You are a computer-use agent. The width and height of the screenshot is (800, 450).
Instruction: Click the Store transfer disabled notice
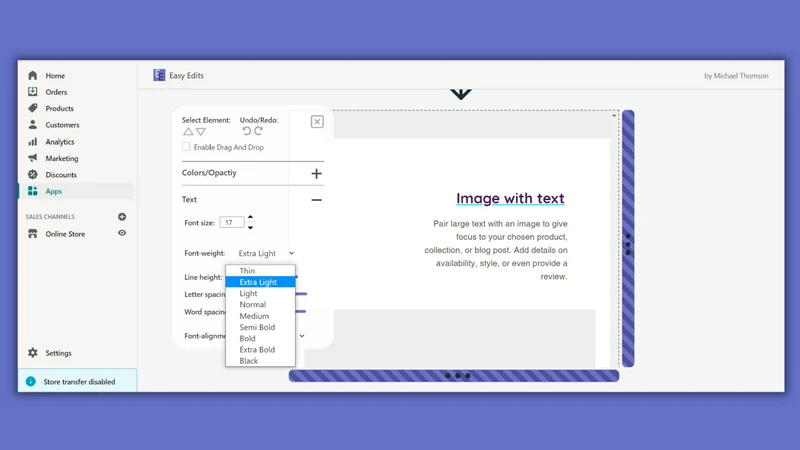coord(78,381)
